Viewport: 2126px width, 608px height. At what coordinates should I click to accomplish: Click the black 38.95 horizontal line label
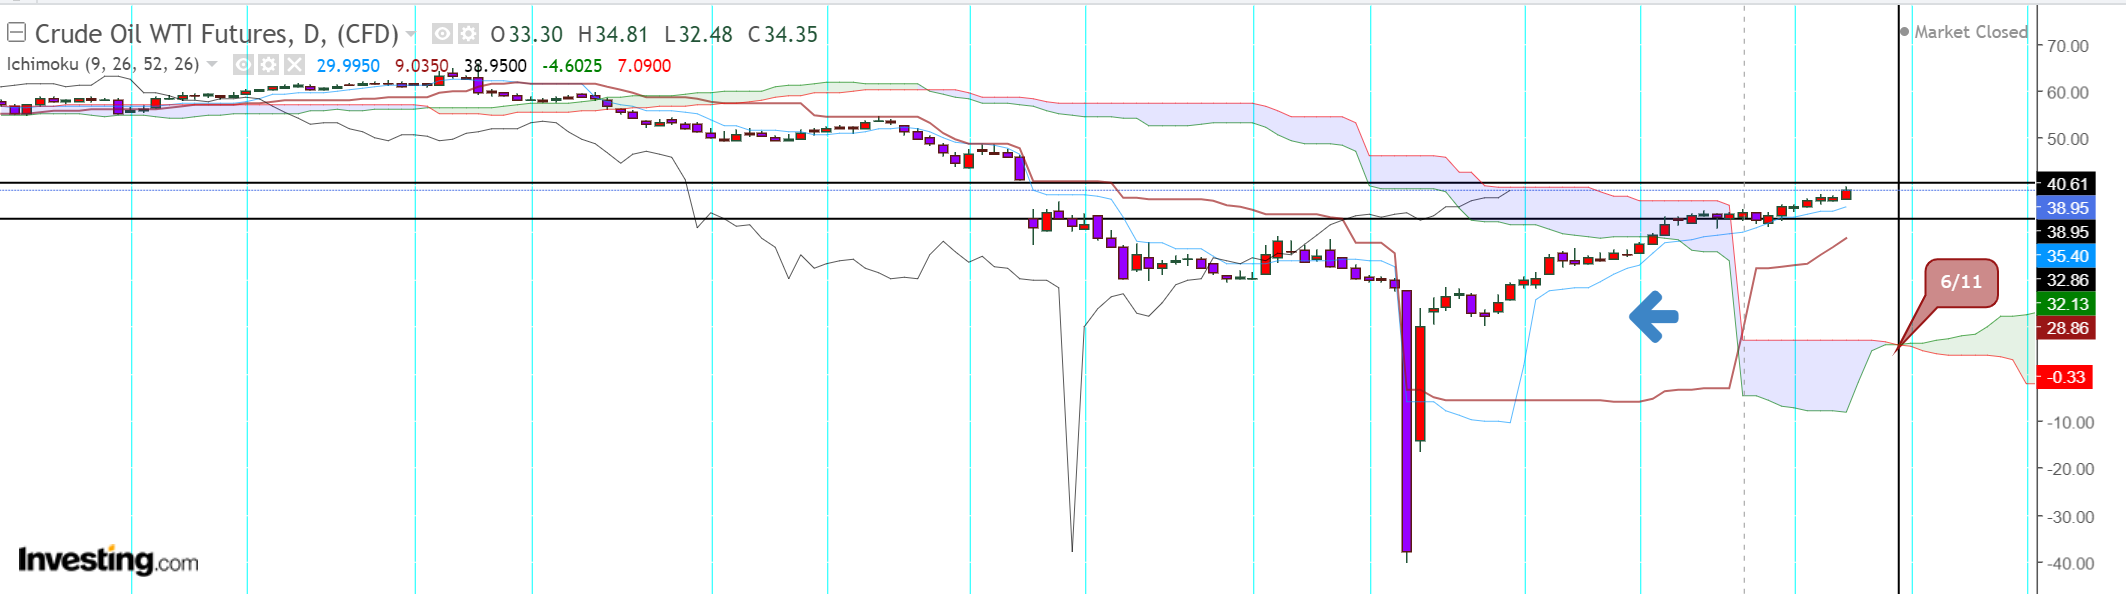pos(2066,232)
